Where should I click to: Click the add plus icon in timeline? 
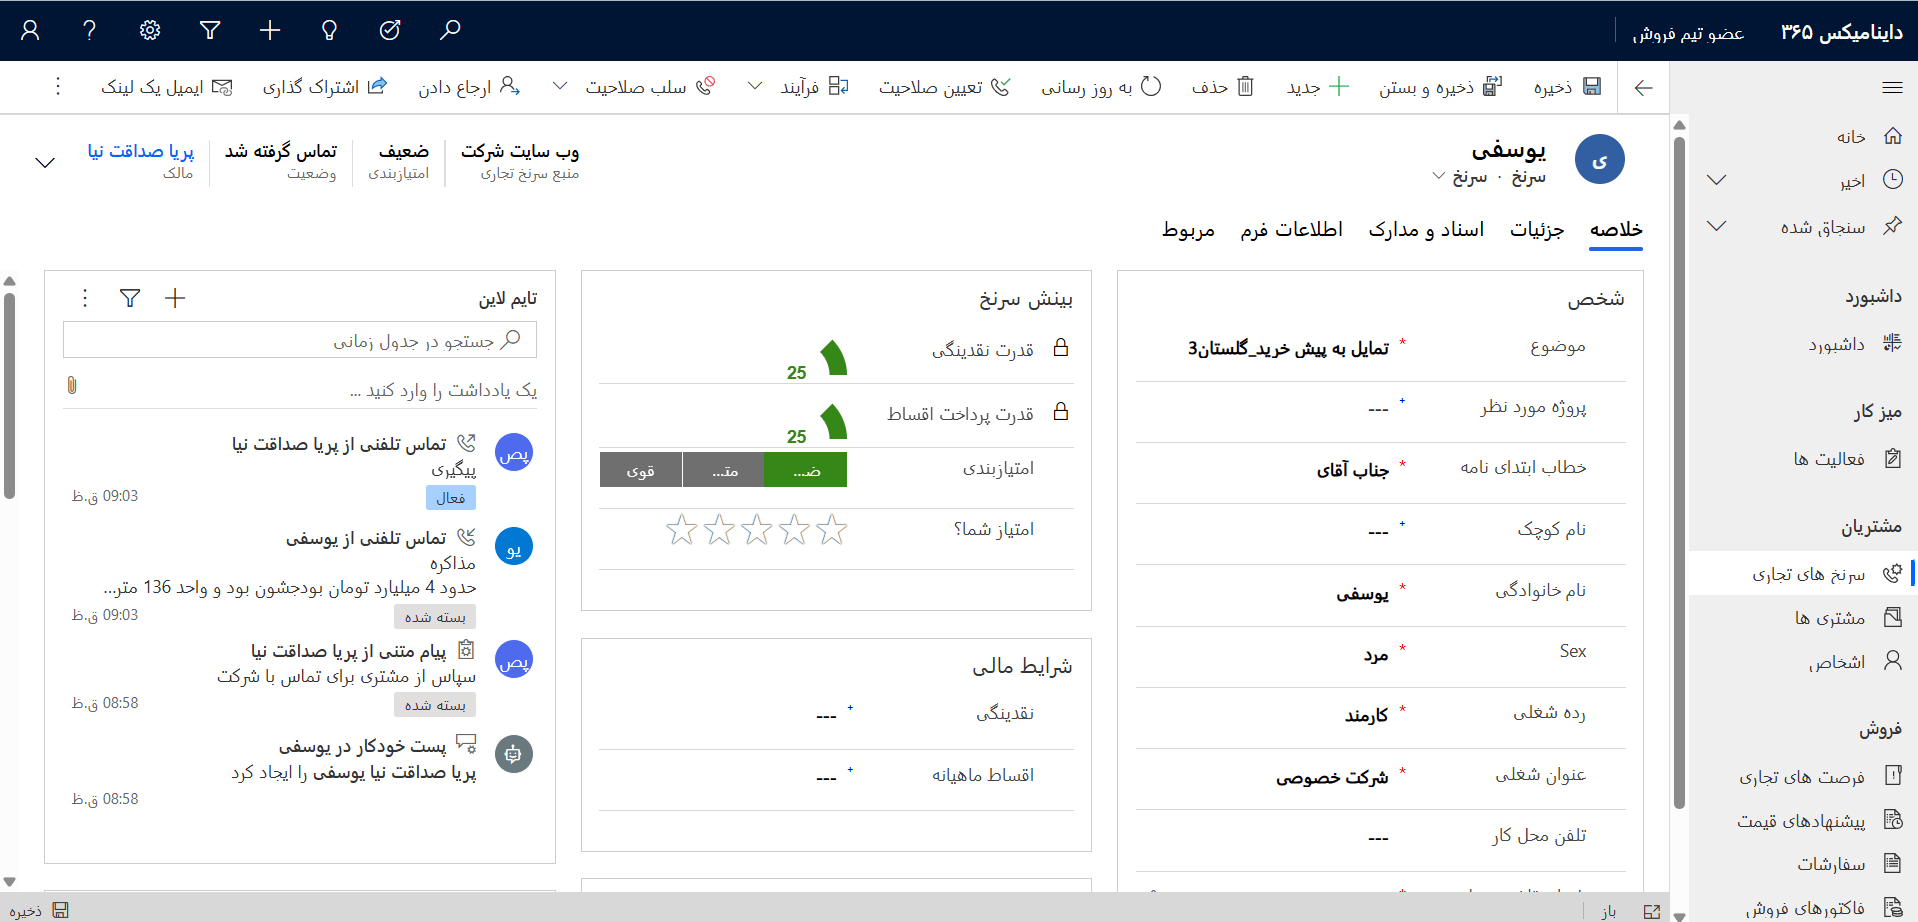pyautogui.click(x=175, y=298)
